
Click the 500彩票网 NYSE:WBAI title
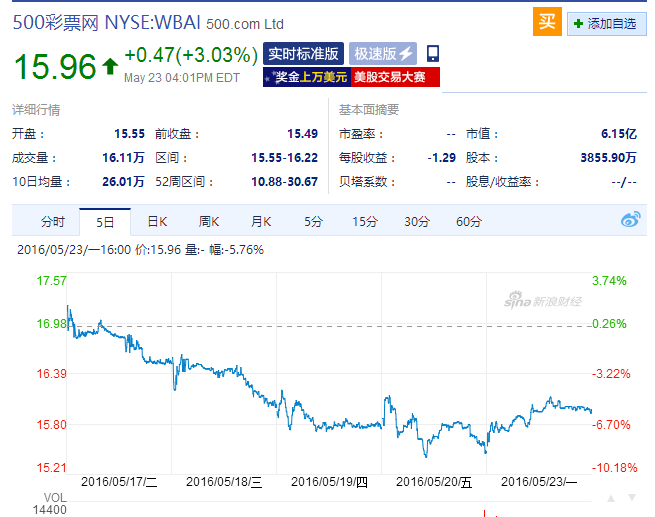coord(107,23)
